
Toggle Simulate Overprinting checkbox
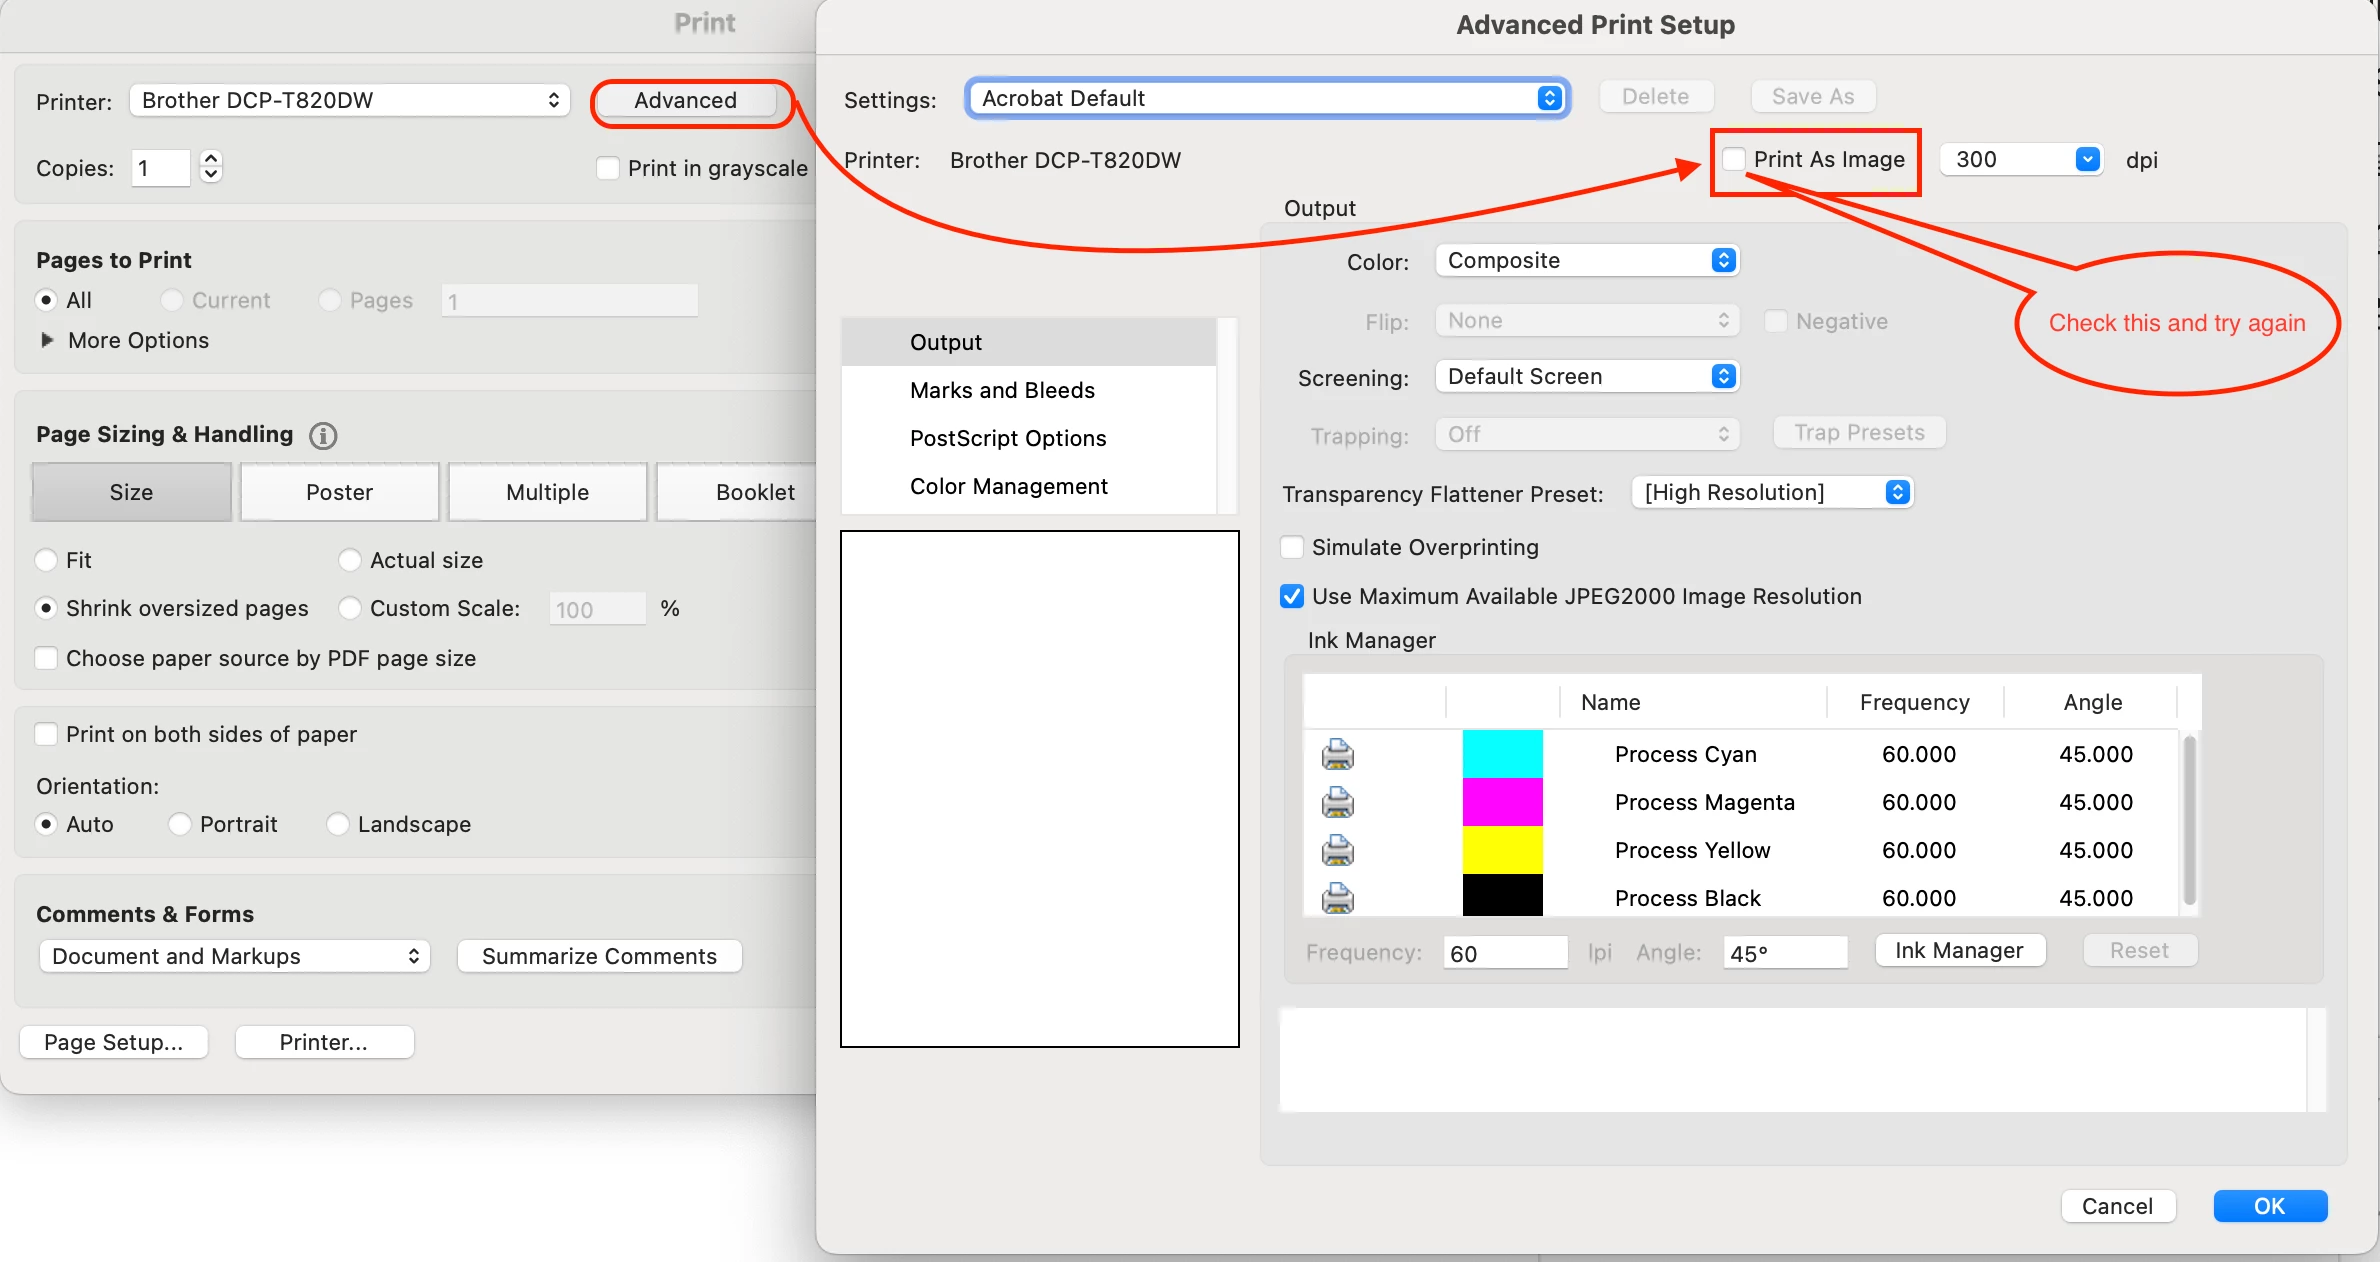(x=1292, y=547)
